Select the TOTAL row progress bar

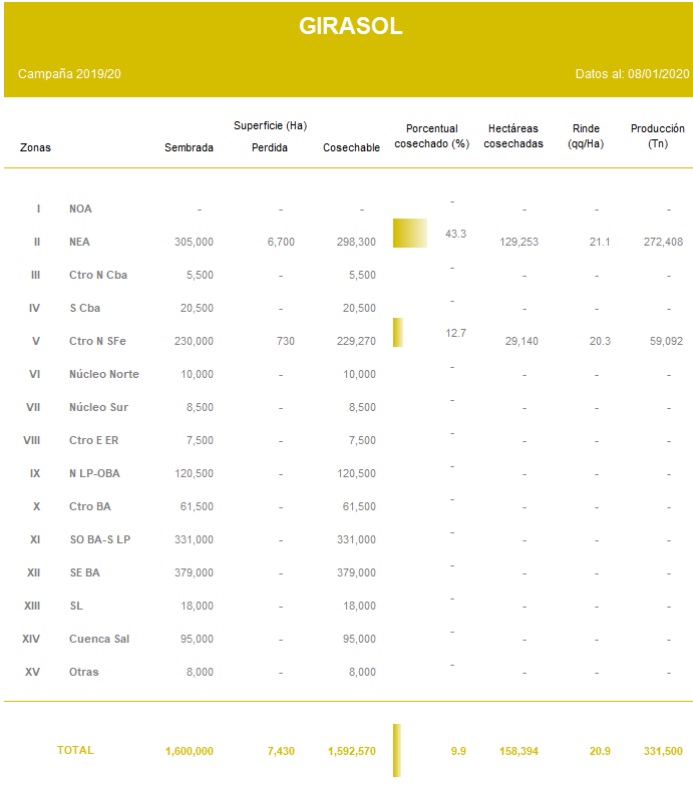click(397, 750)
